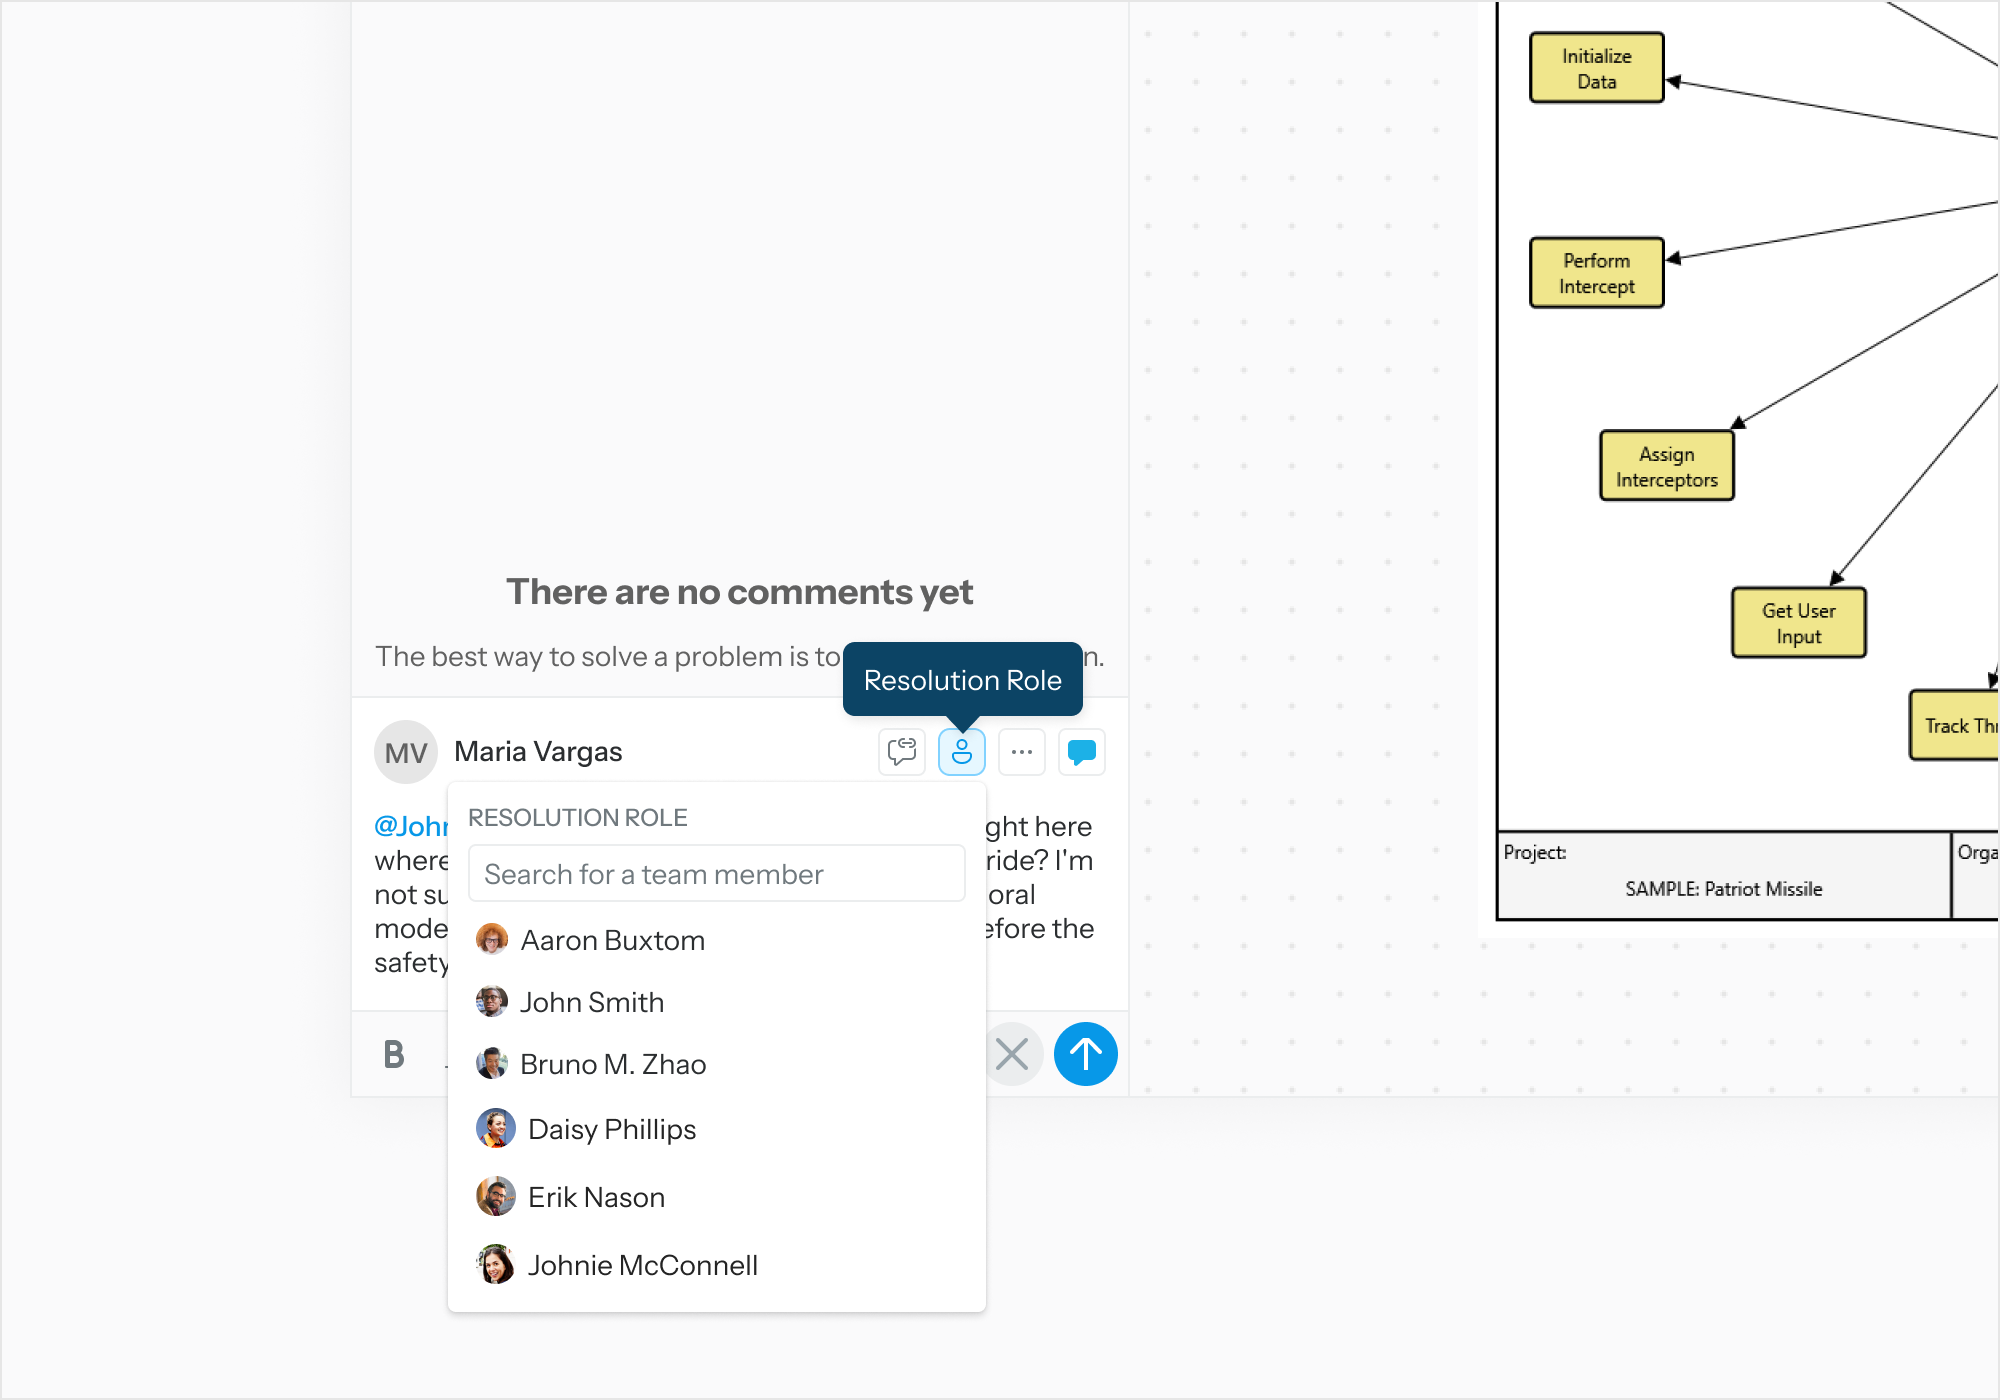2000x1400 pixels.
Task: Select Bruno M. Zhao's profile thumbnail
Action: coord(492,1064)
